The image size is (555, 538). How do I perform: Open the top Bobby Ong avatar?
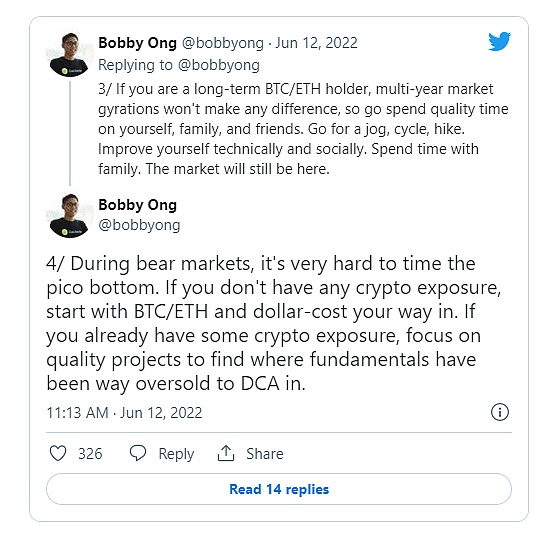(x=70, y=55)
